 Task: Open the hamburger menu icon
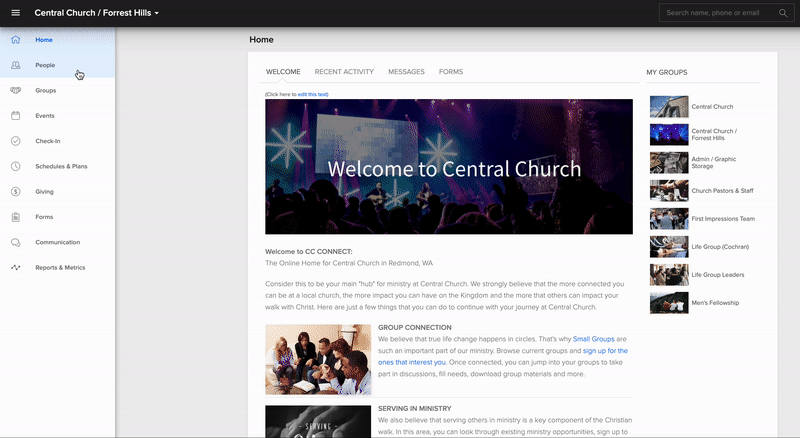(16, 13)
